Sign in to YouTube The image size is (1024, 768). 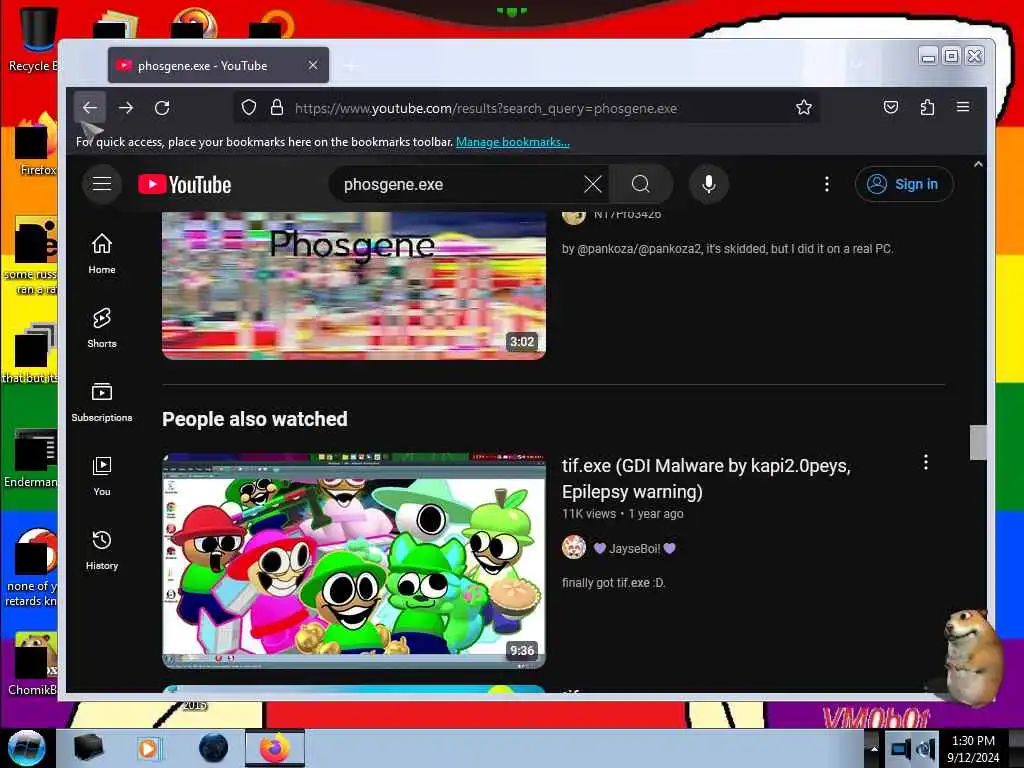[x=904, y=184]
